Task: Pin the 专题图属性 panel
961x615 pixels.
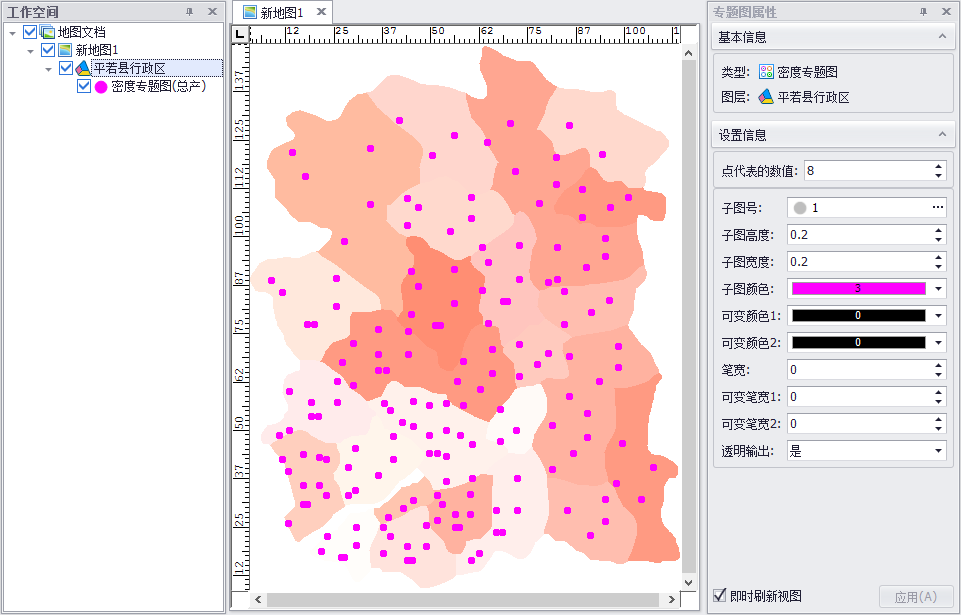Action: (x=923, y=11)
